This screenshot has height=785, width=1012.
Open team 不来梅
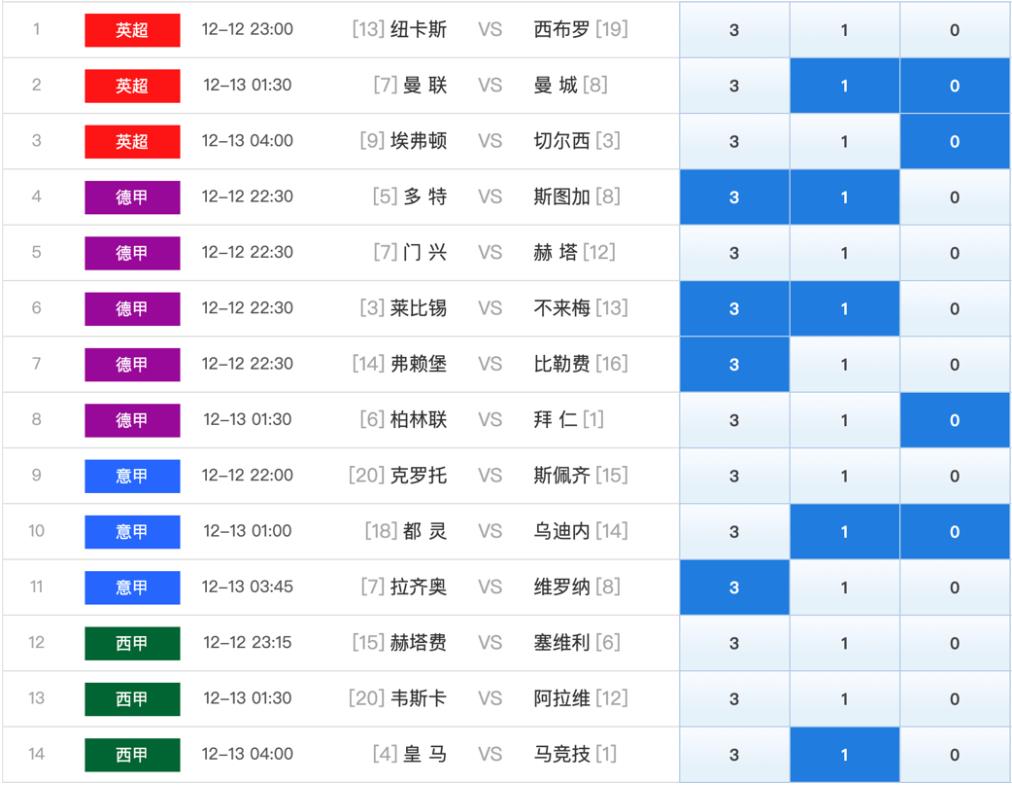(562, 308)
